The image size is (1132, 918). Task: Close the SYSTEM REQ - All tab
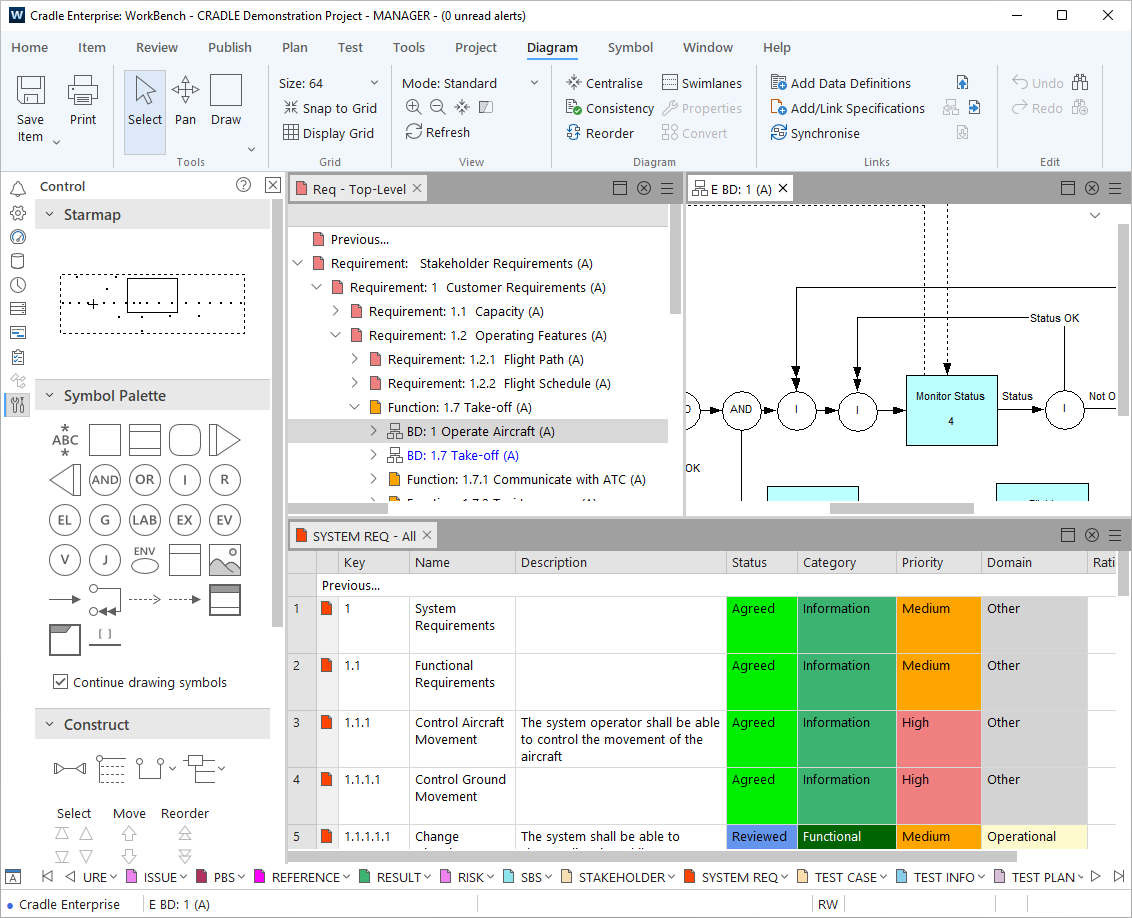pyautogui.click(x=427, y=535)
